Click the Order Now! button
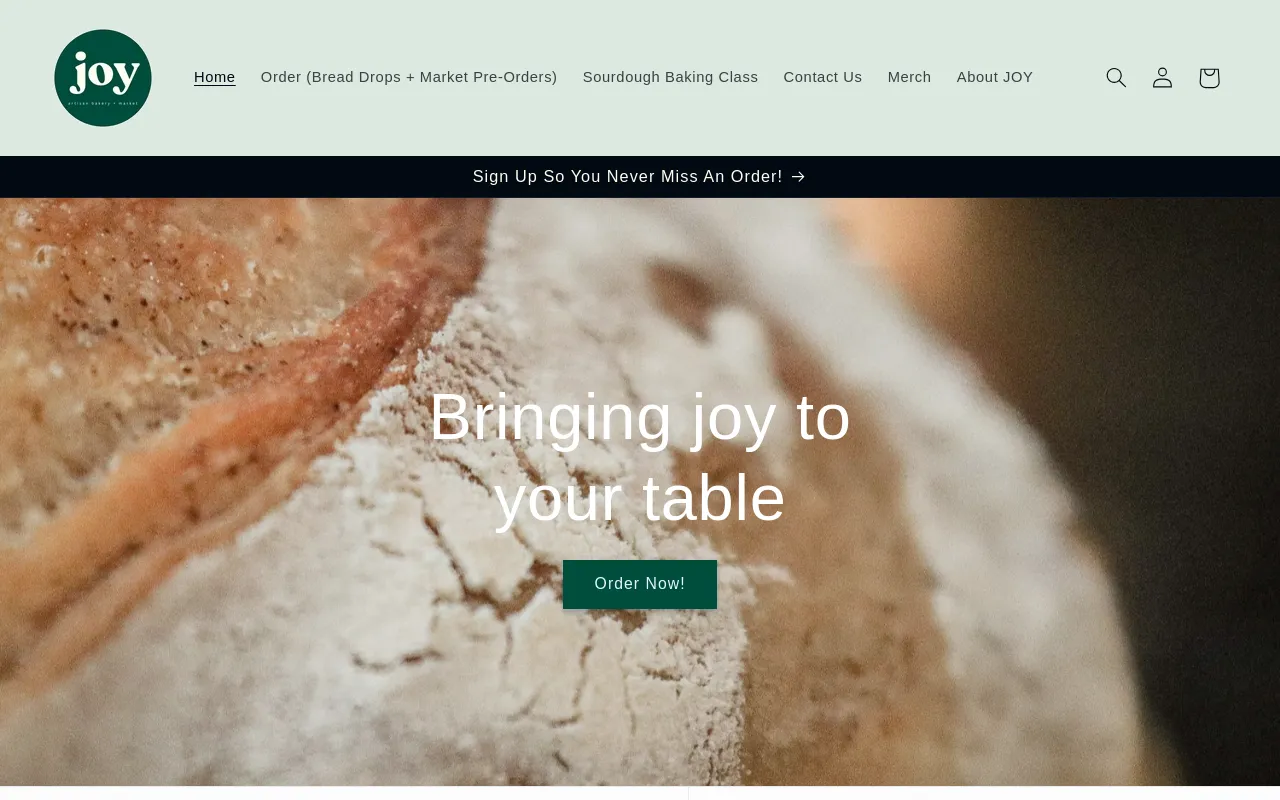Viewport: 1280px width, 800px height. click(x=640, y=584)
